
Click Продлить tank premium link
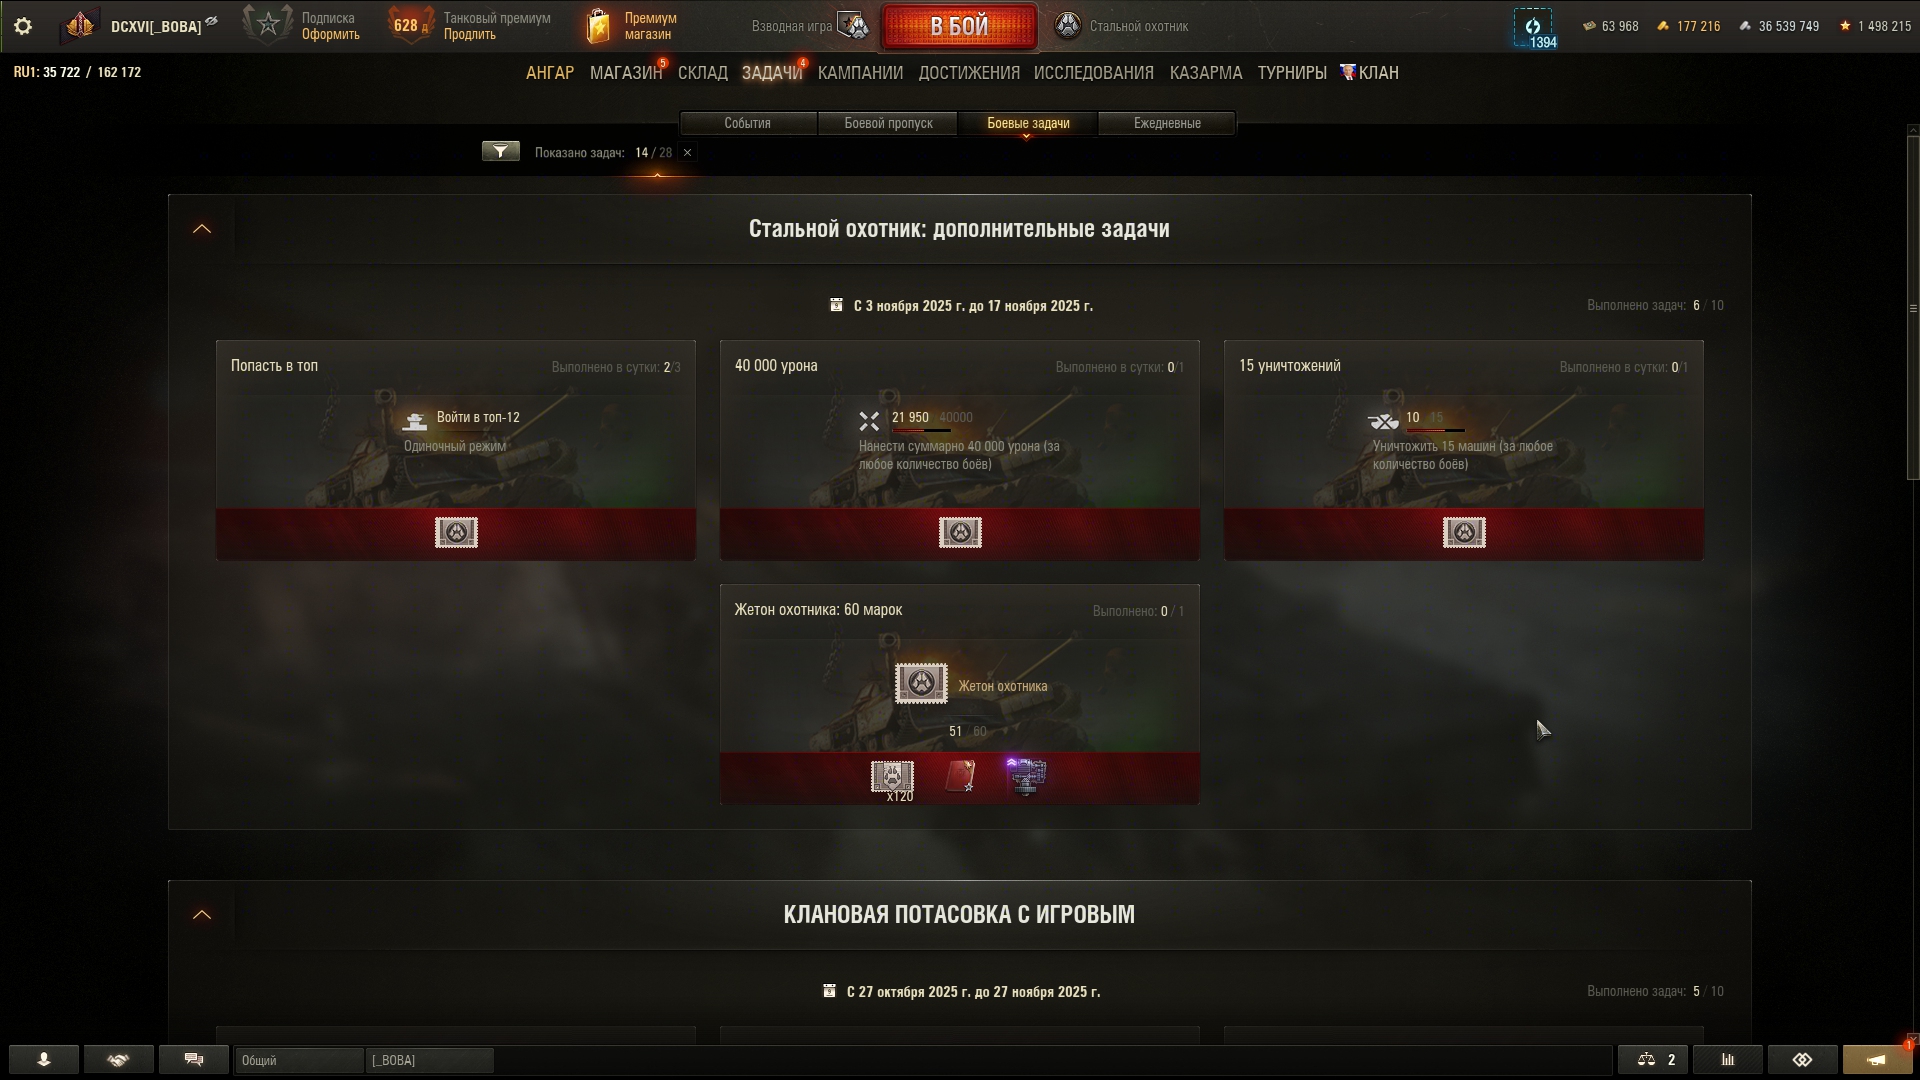point(469,35)
